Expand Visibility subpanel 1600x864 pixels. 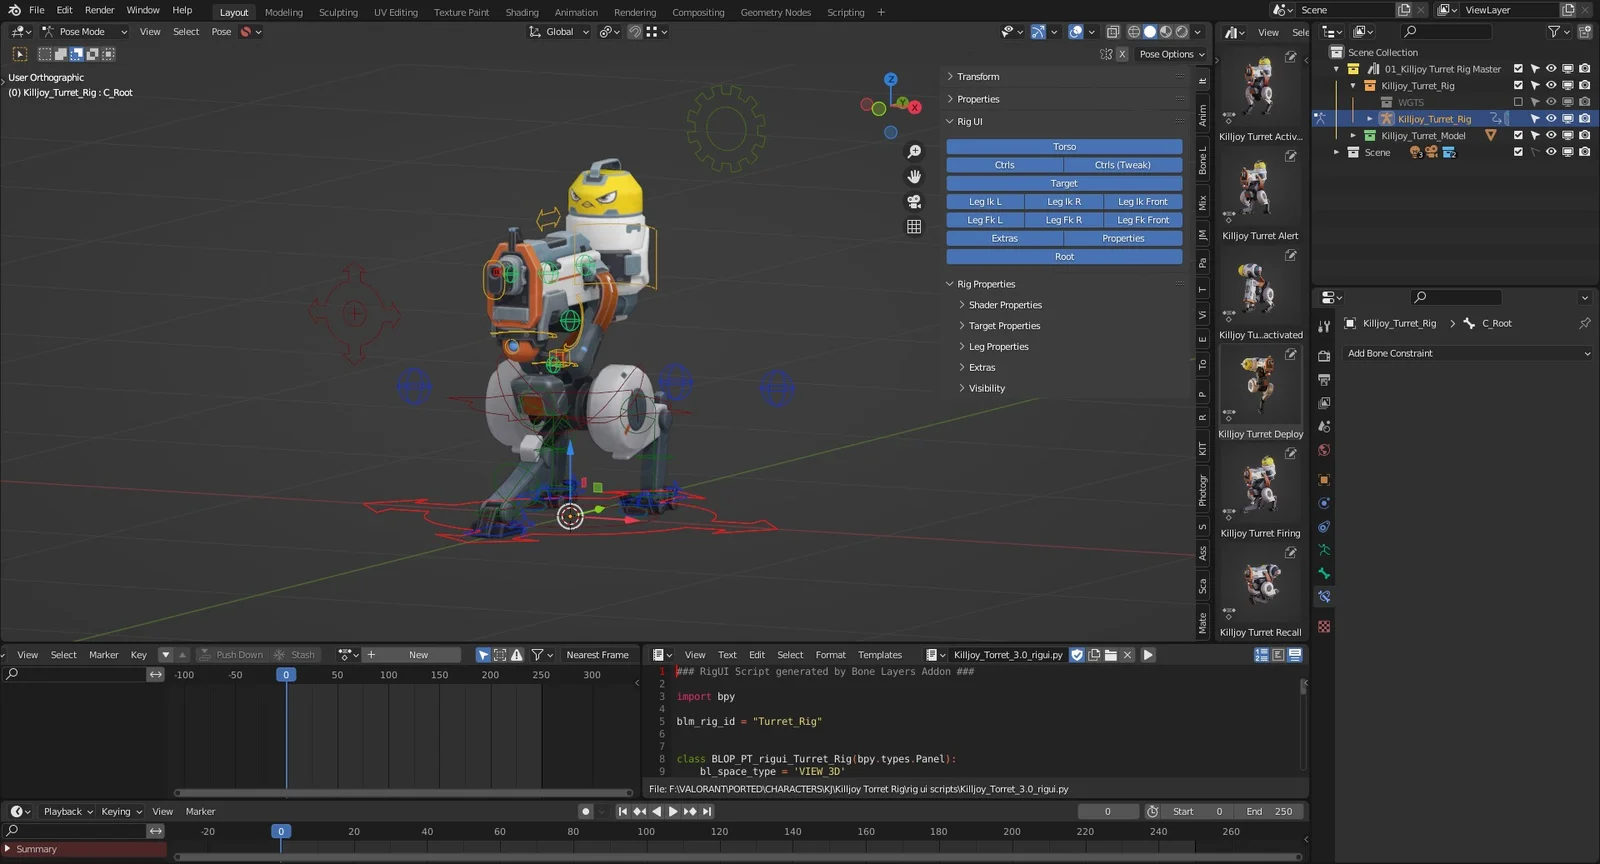point(986,388)
